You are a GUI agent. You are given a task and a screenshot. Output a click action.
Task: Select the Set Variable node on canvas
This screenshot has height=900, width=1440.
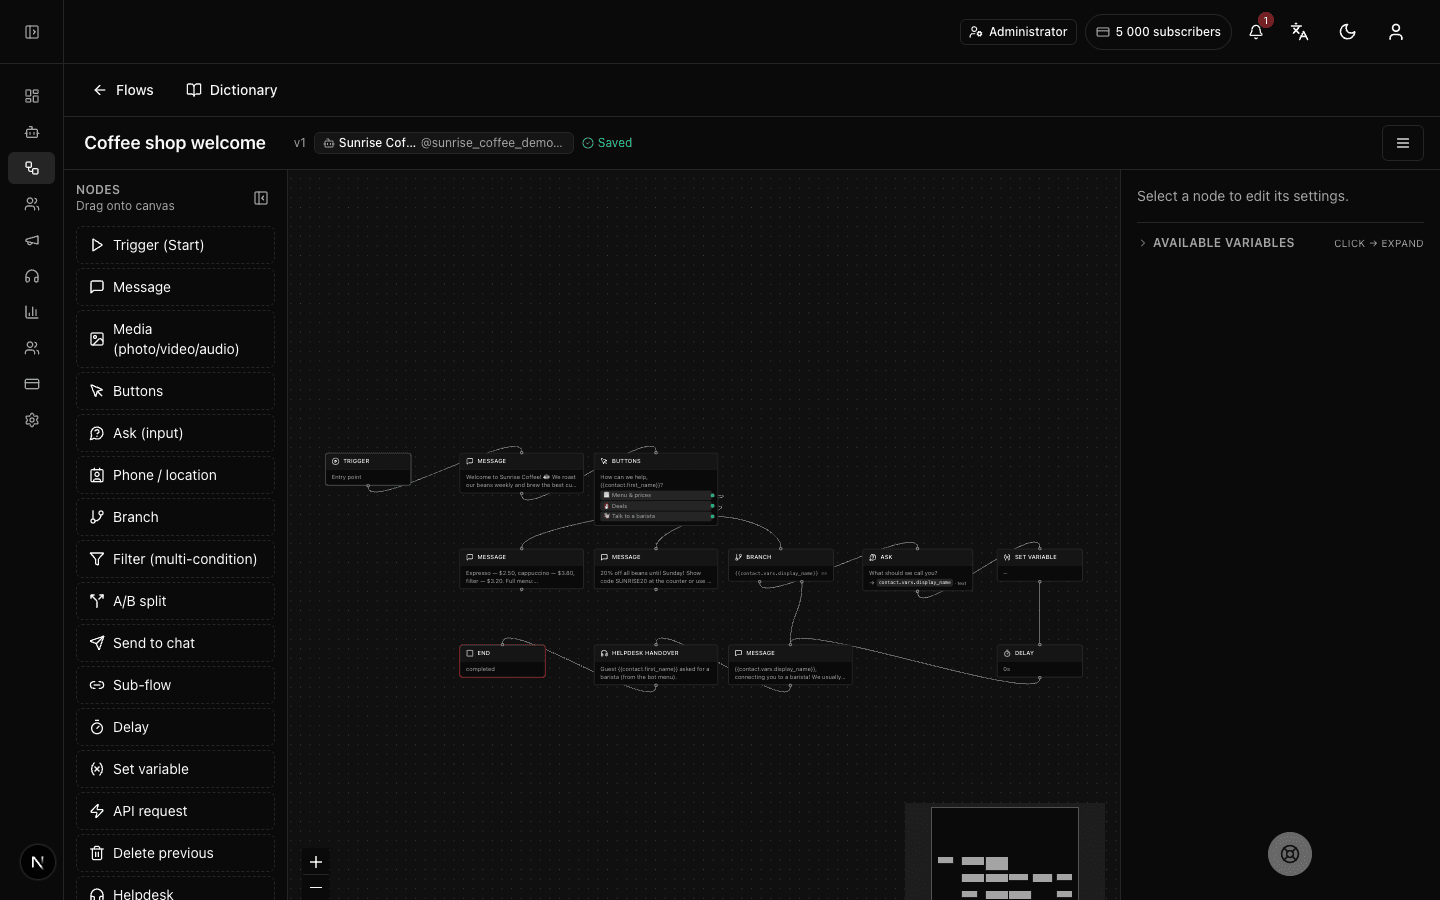1040,565
